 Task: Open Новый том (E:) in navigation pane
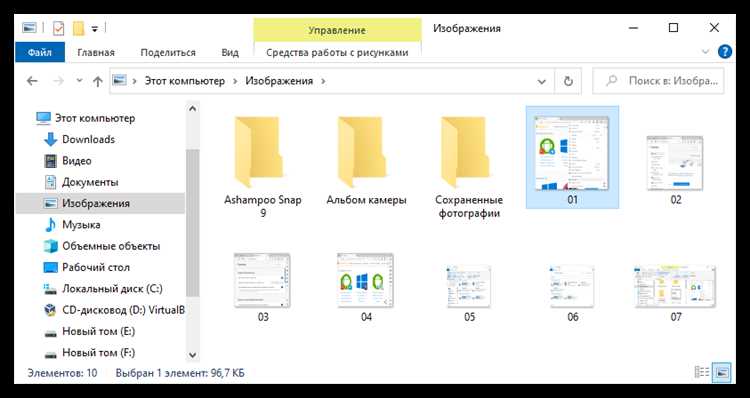98,332
